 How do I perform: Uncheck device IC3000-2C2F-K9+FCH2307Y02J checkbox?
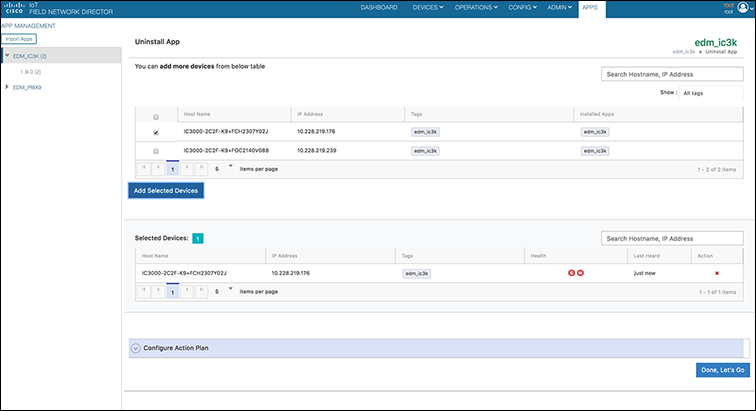pos(156,133)
